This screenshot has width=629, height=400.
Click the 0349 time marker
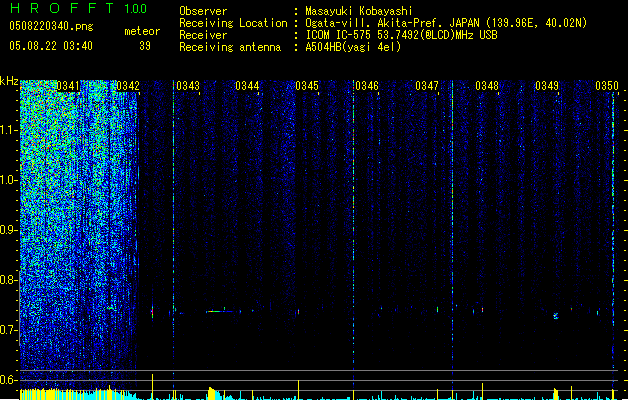547,86
